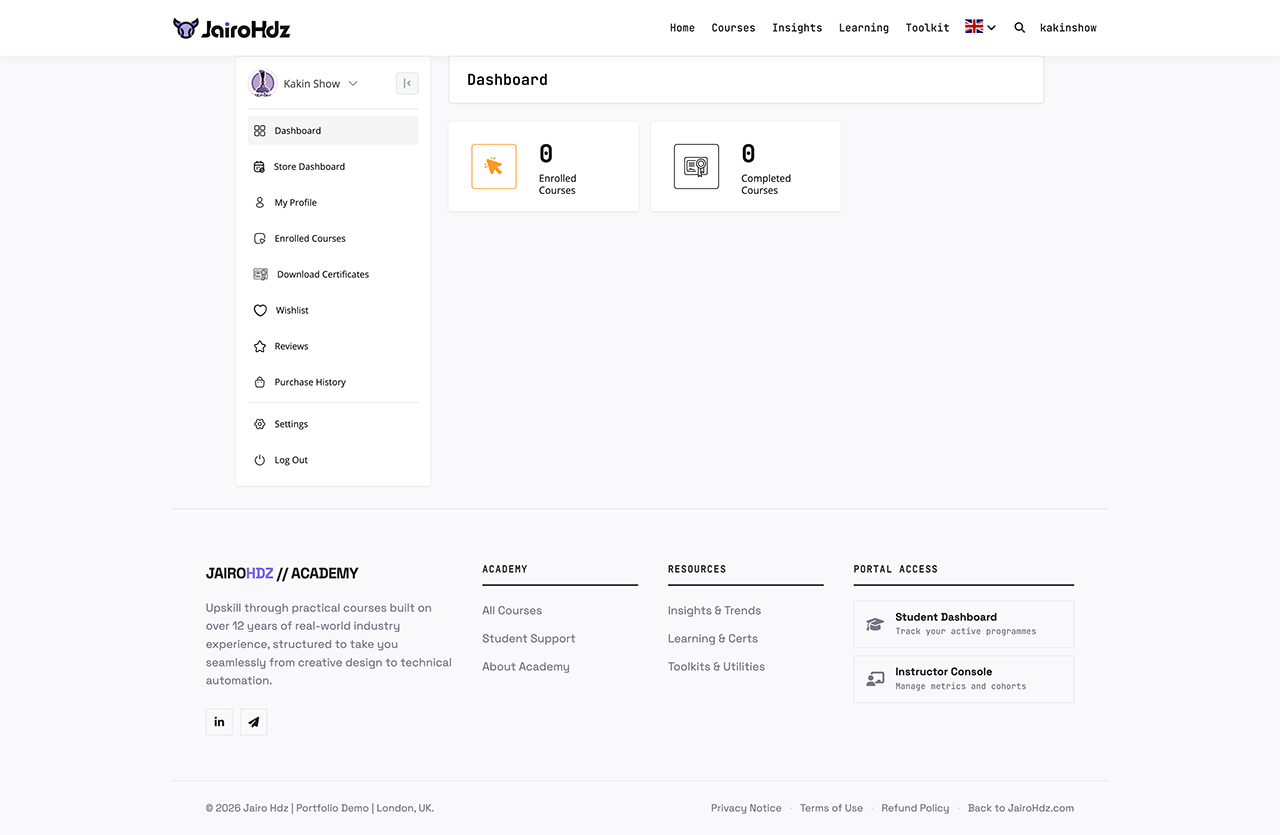Open Purchase History sidebar entry

click(333, 383)
